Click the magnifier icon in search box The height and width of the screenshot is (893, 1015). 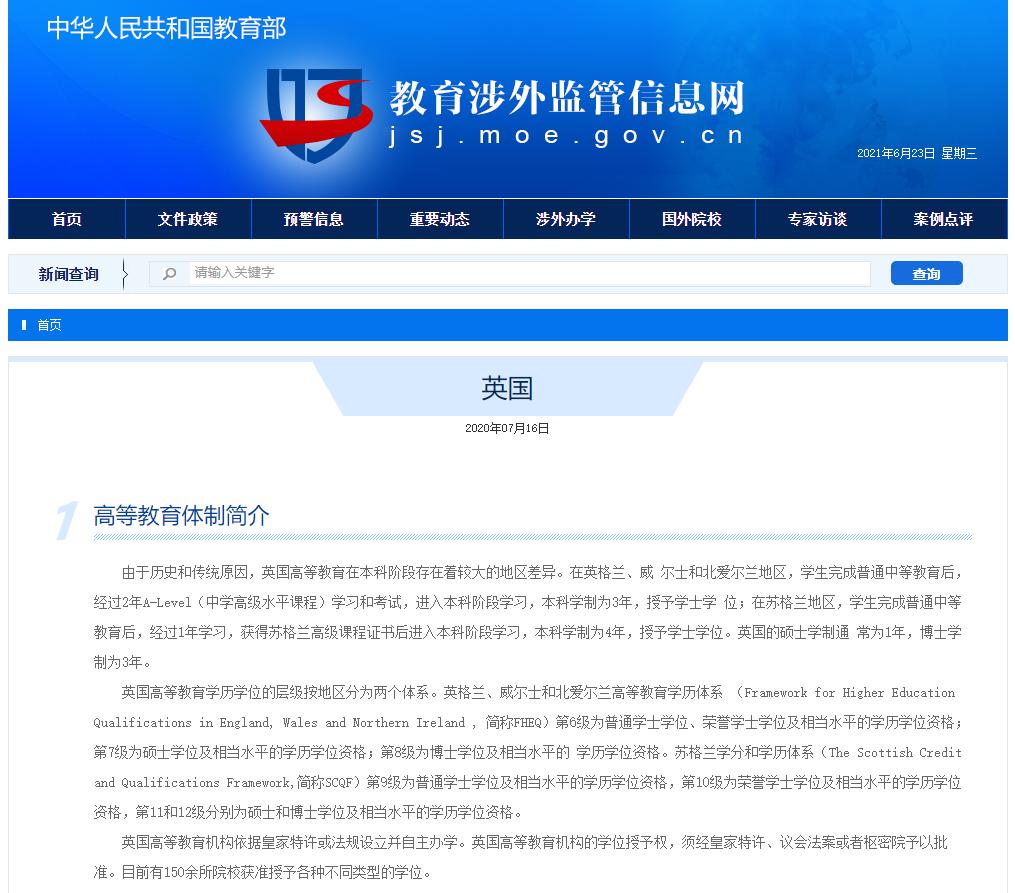(169, 272)
